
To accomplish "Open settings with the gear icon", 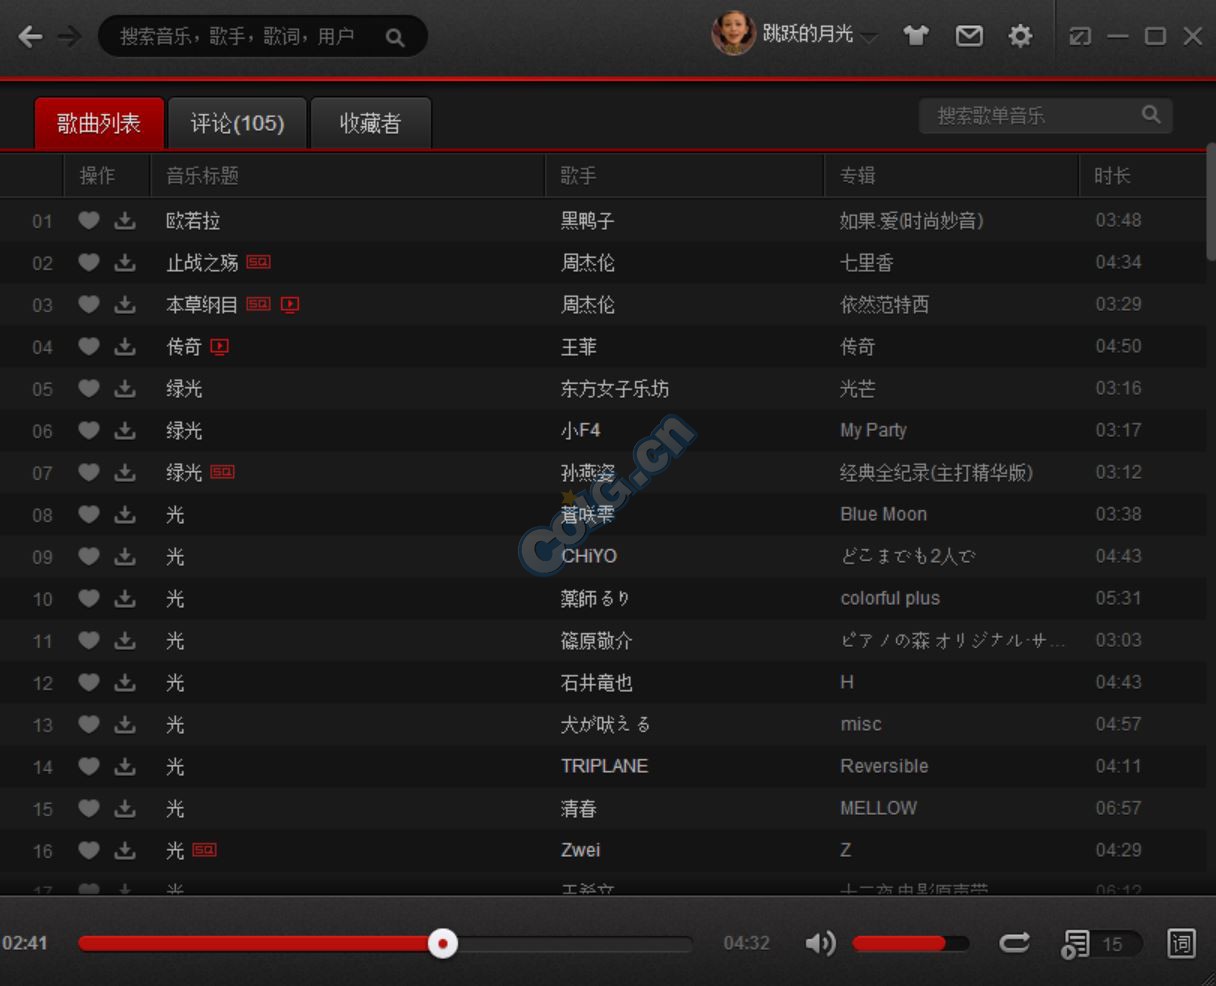I will click(1019, 35).
